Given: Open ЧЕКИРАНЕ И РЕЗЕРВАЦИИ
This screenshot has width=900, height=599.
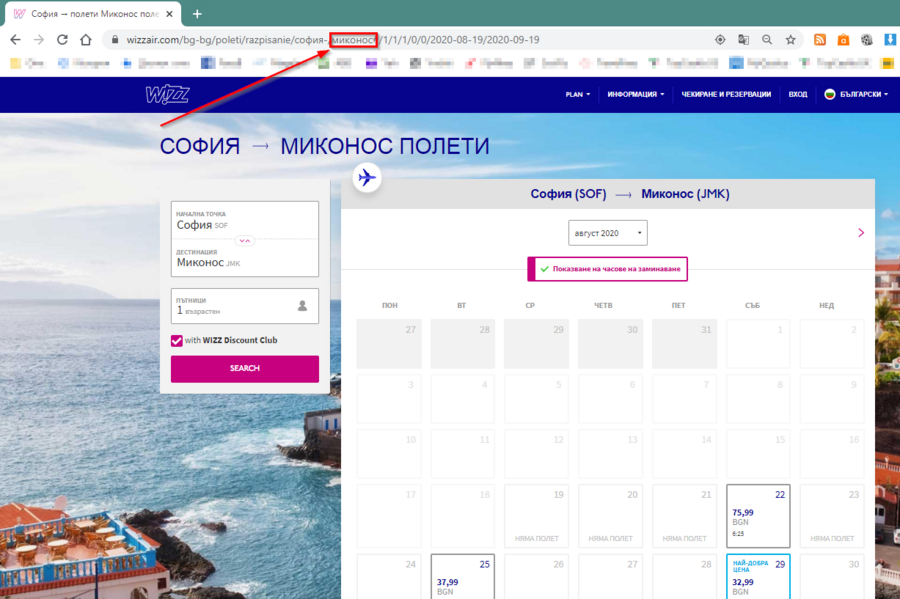Looking at the screenshot, I should point(726,95).
